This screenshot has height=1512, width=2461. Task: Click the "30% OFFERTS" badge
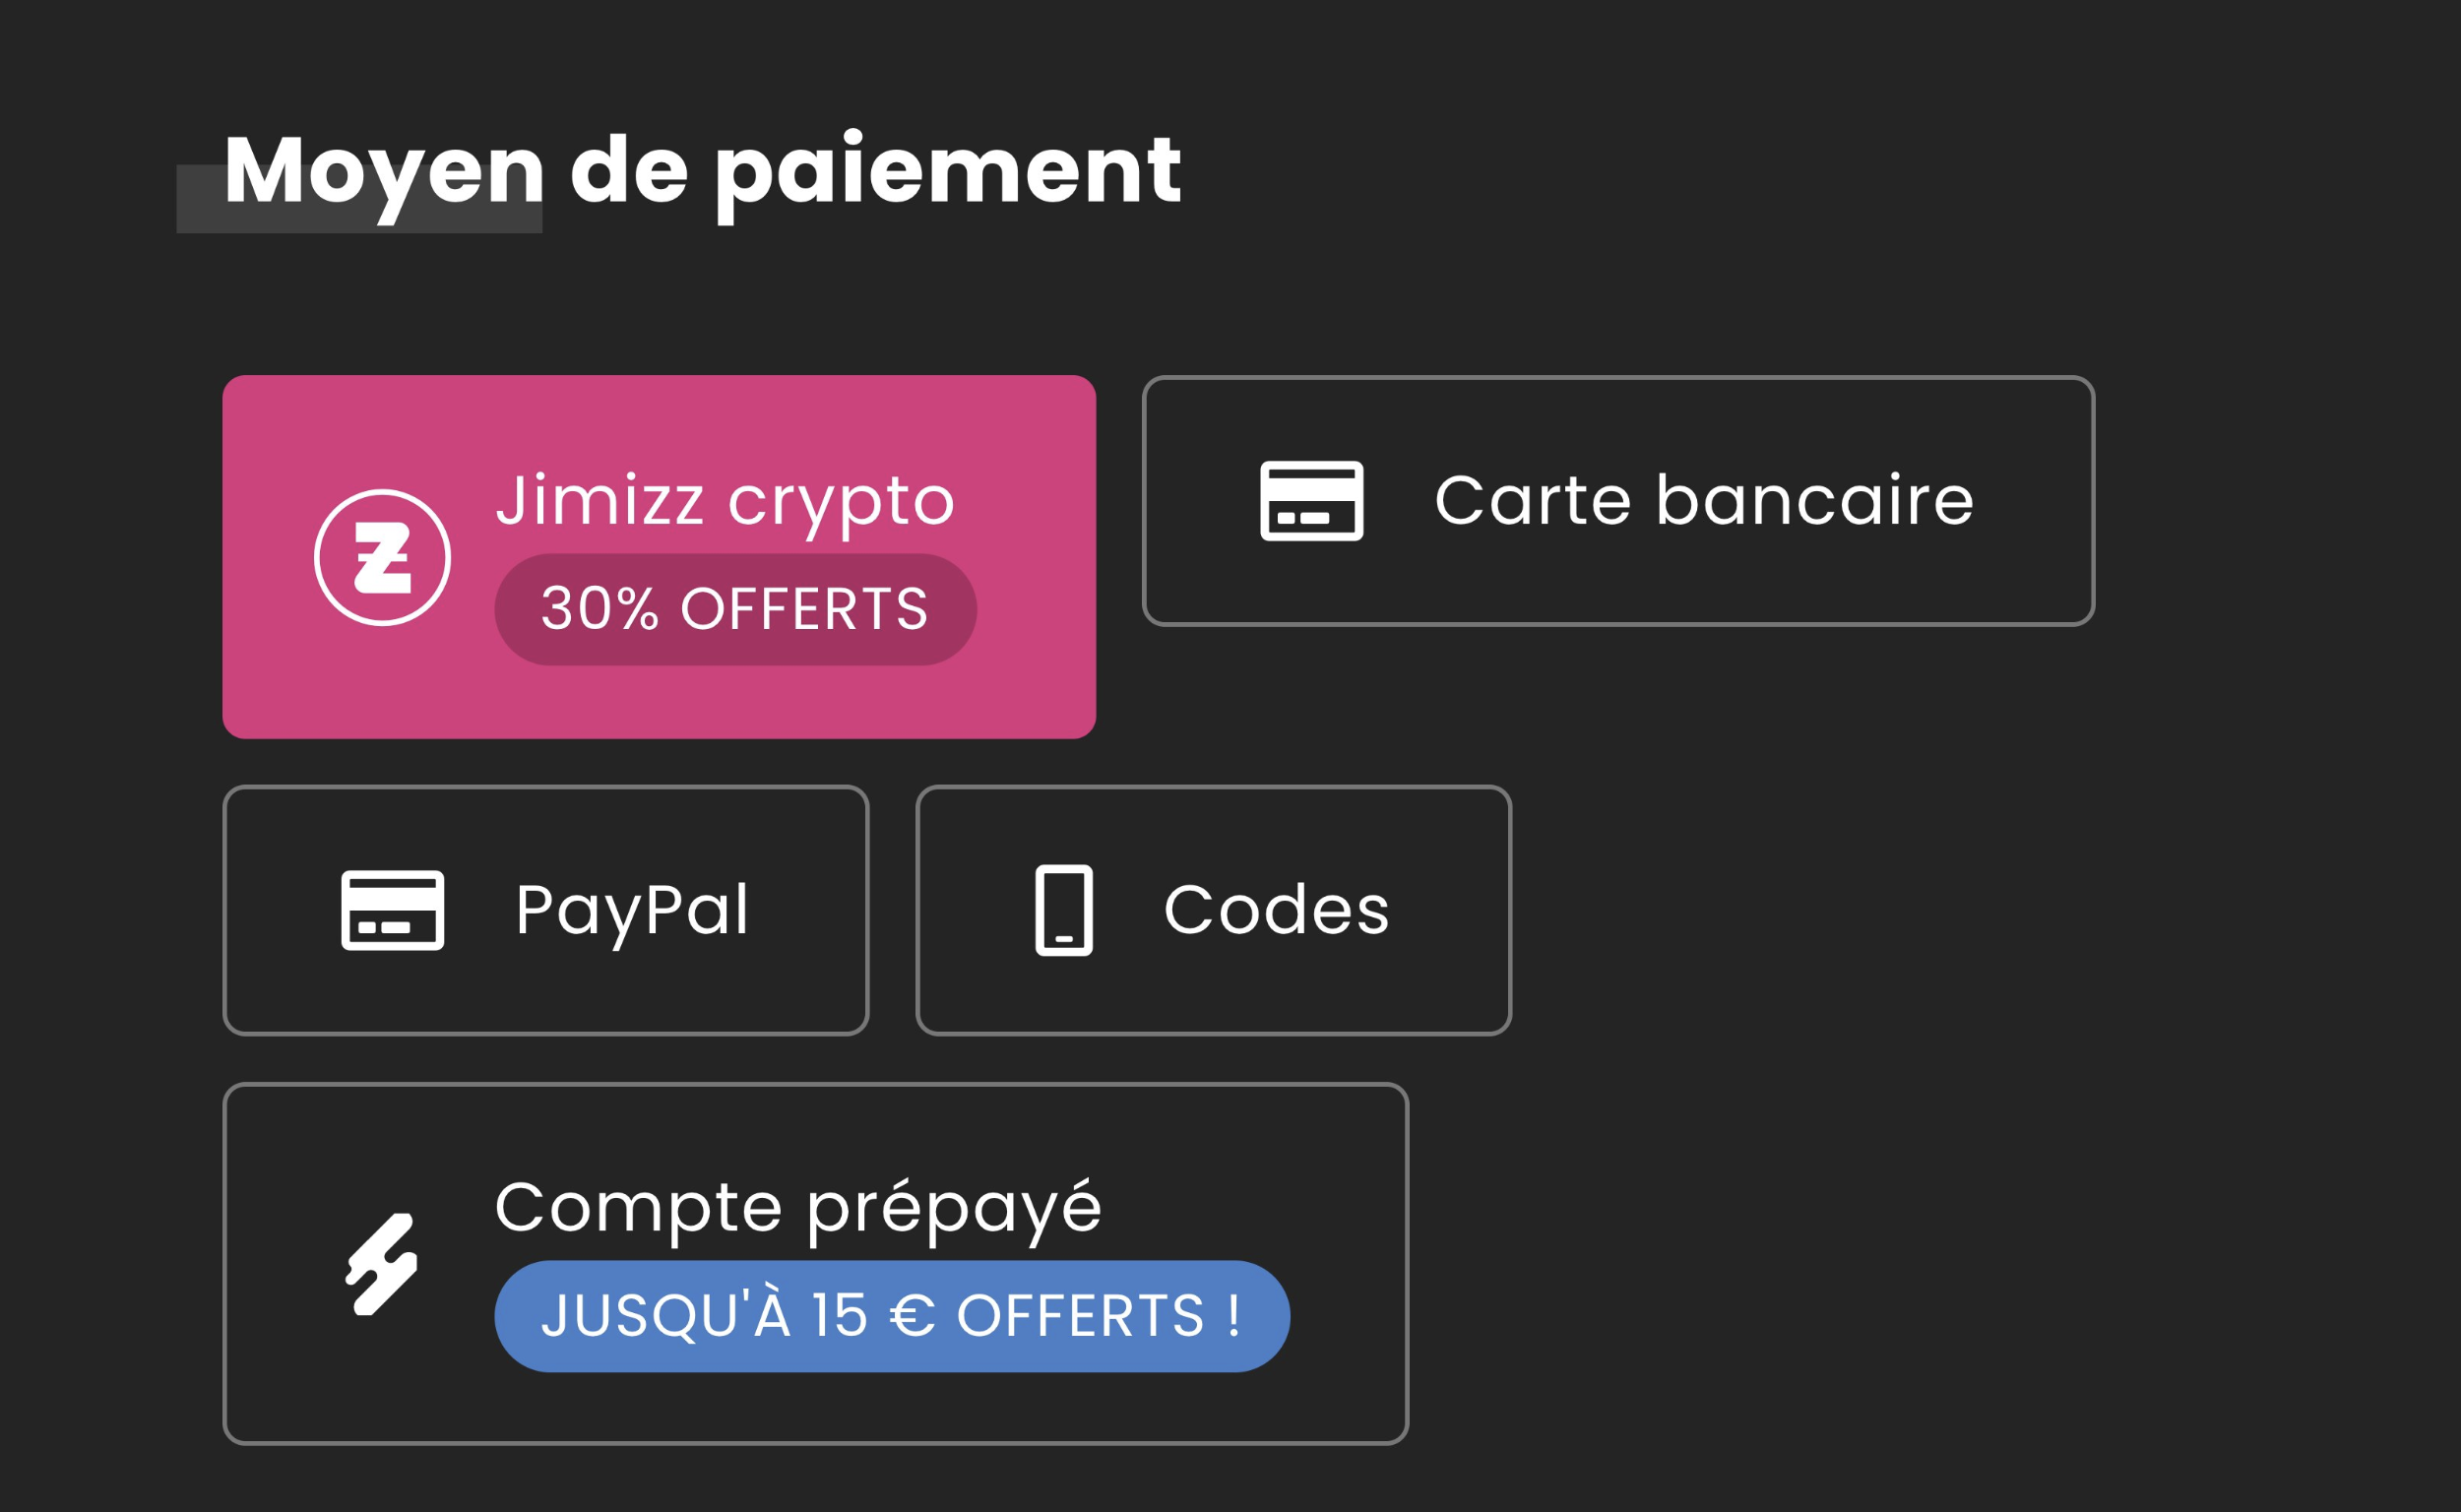click(x=735, y=609)
